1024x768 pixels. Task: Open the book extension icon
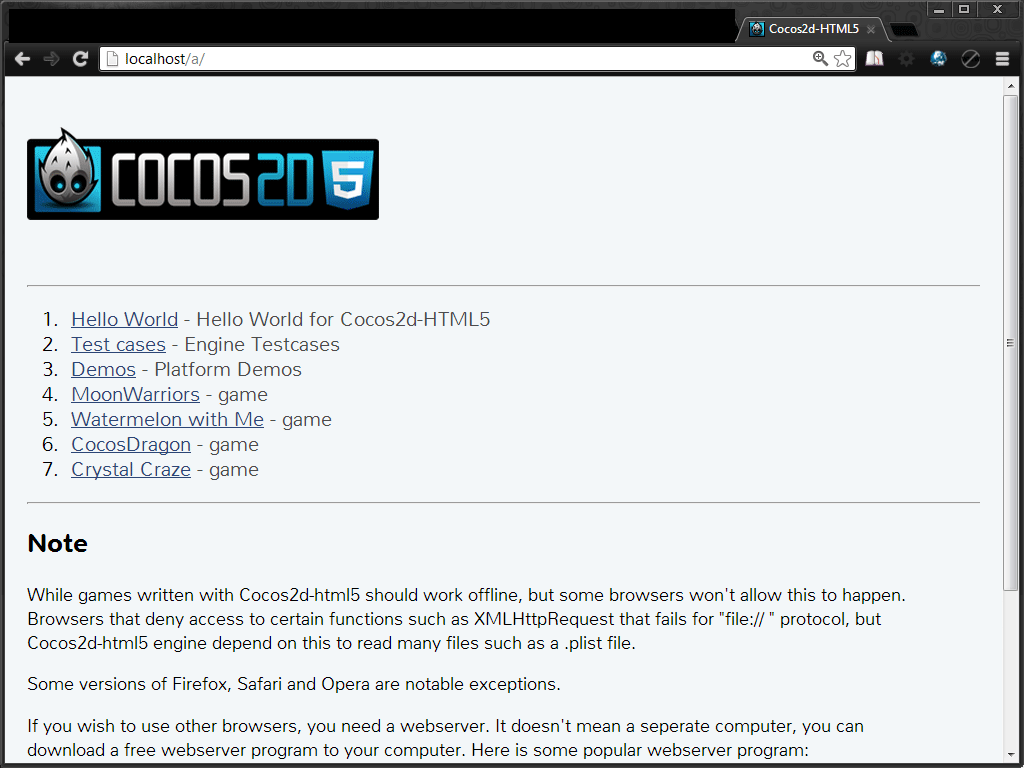pos(874,59)
